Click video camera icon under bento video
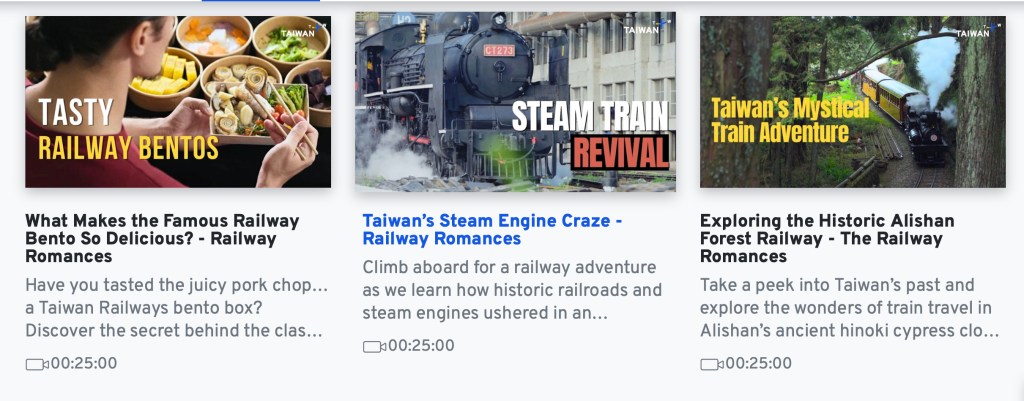This screenshot has height=401, width=1024. 37,364
